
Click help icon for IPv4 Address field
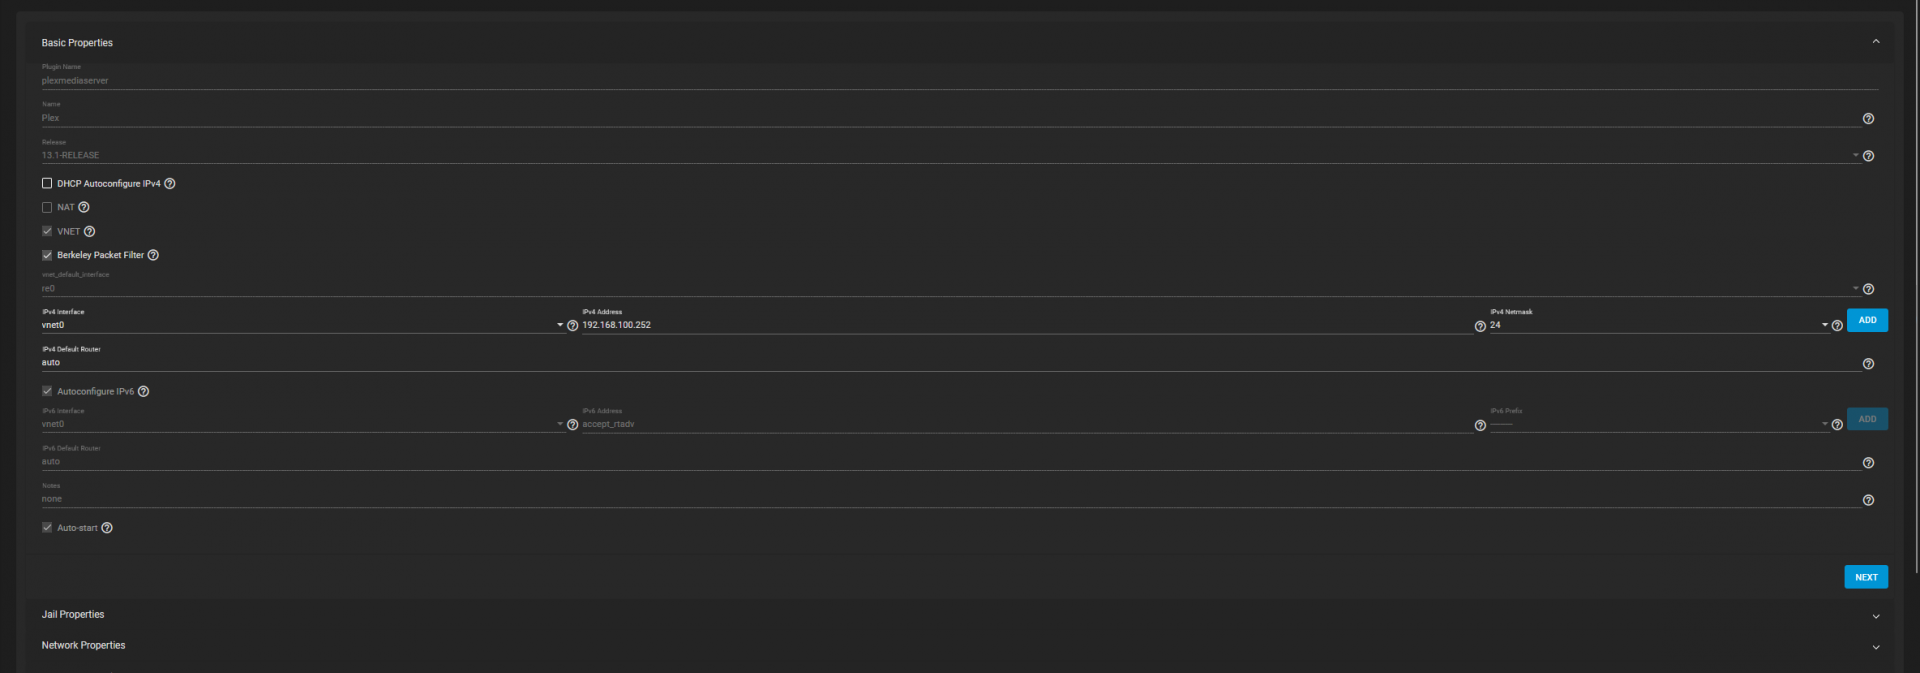1480,327
